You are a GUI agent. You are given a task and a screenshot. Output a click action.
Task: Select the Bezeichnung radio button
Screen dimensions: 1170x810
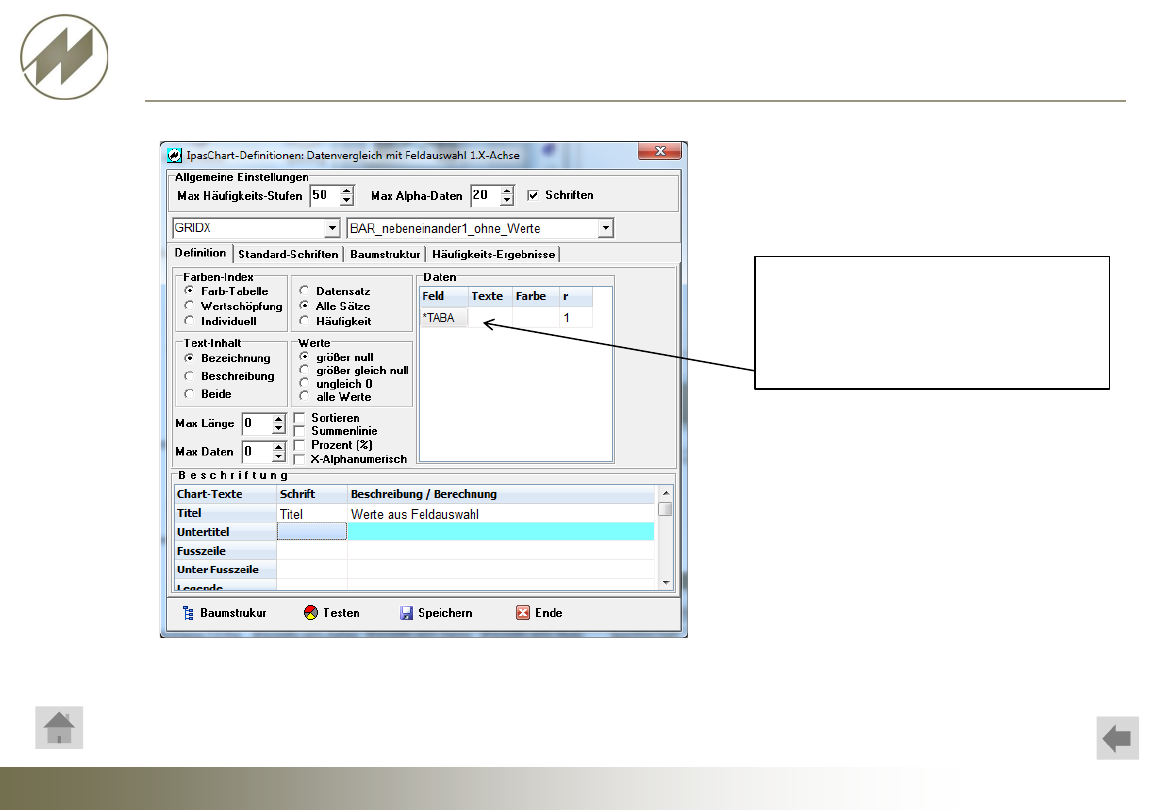pyautogui.click(x=190, y=358)
